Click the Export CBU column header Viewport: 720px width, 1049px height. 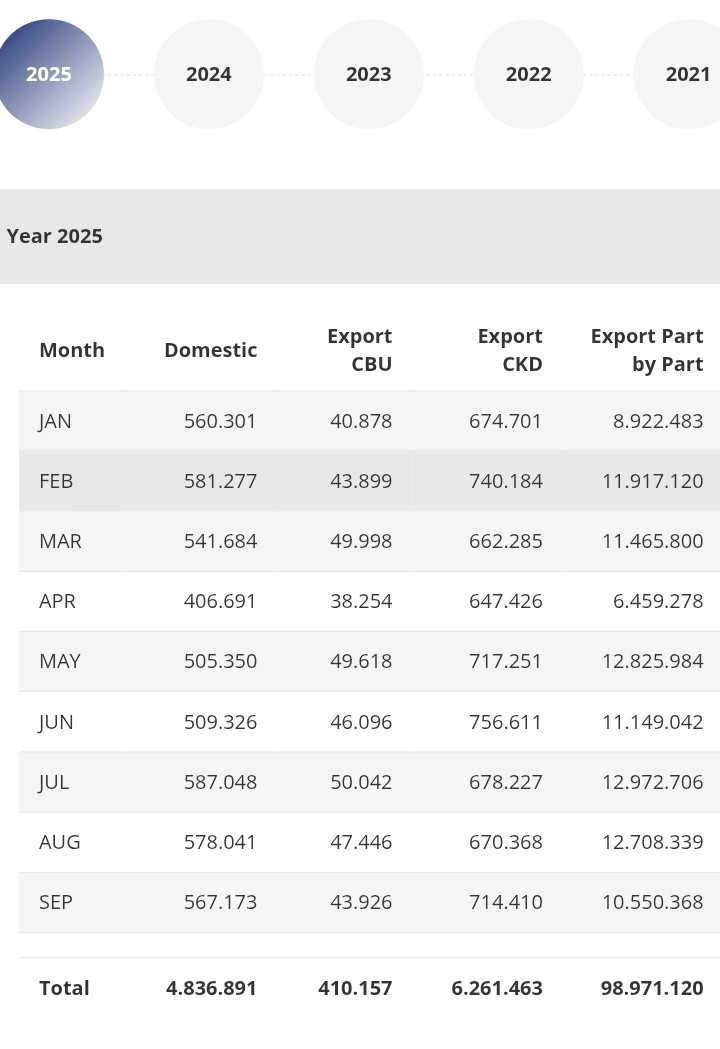pyautogui.click(x=359, y=350)
